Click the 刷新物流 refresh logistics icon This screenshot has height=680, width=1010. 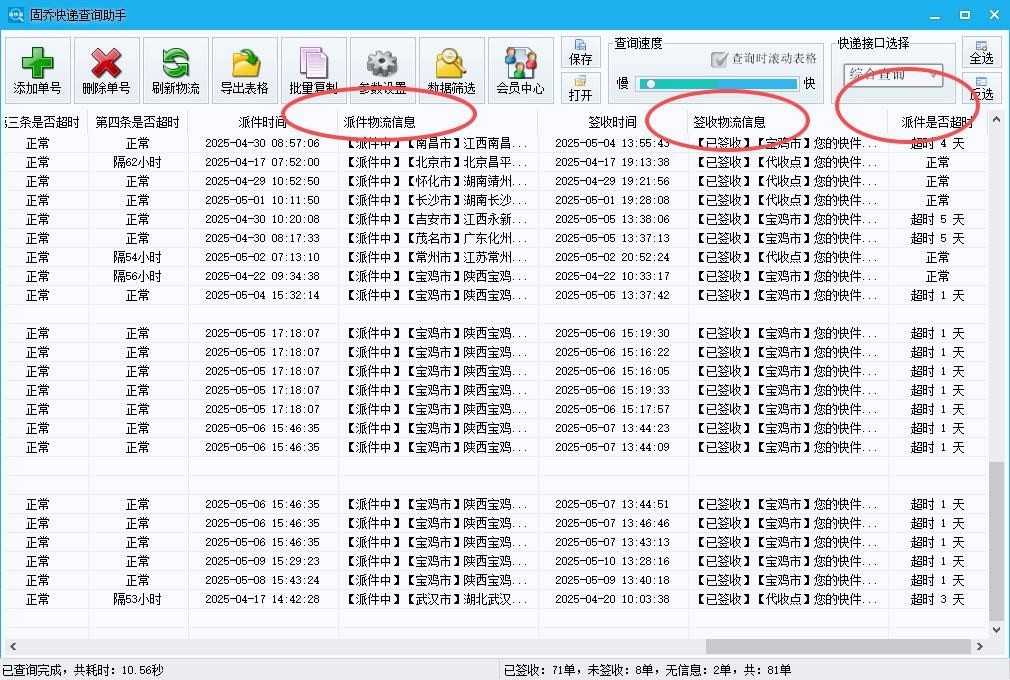(173, 69)
